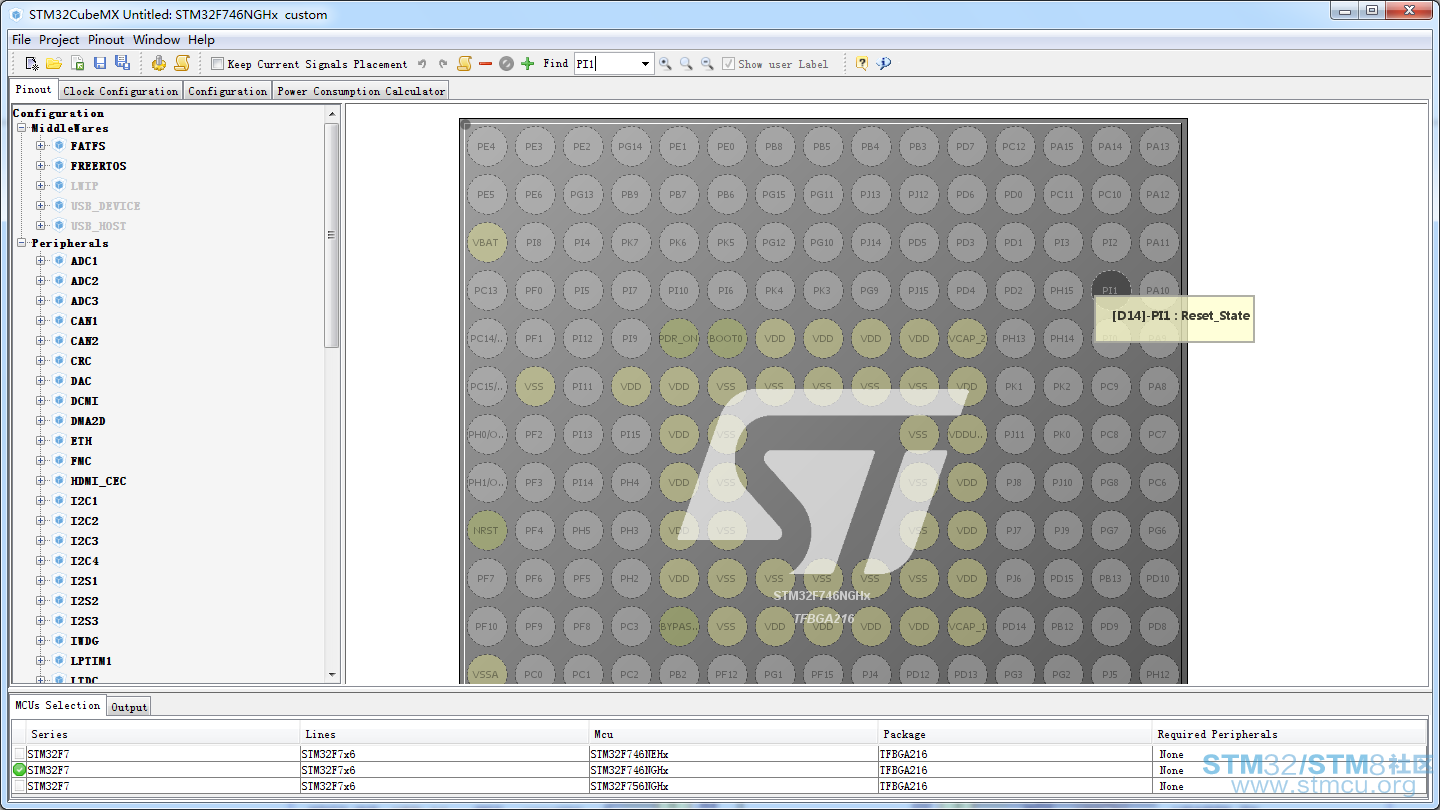Viewport: 1440px width, 810px height.
Task: Click the Undo arrow in the toolbar
Action: point(422,64)
